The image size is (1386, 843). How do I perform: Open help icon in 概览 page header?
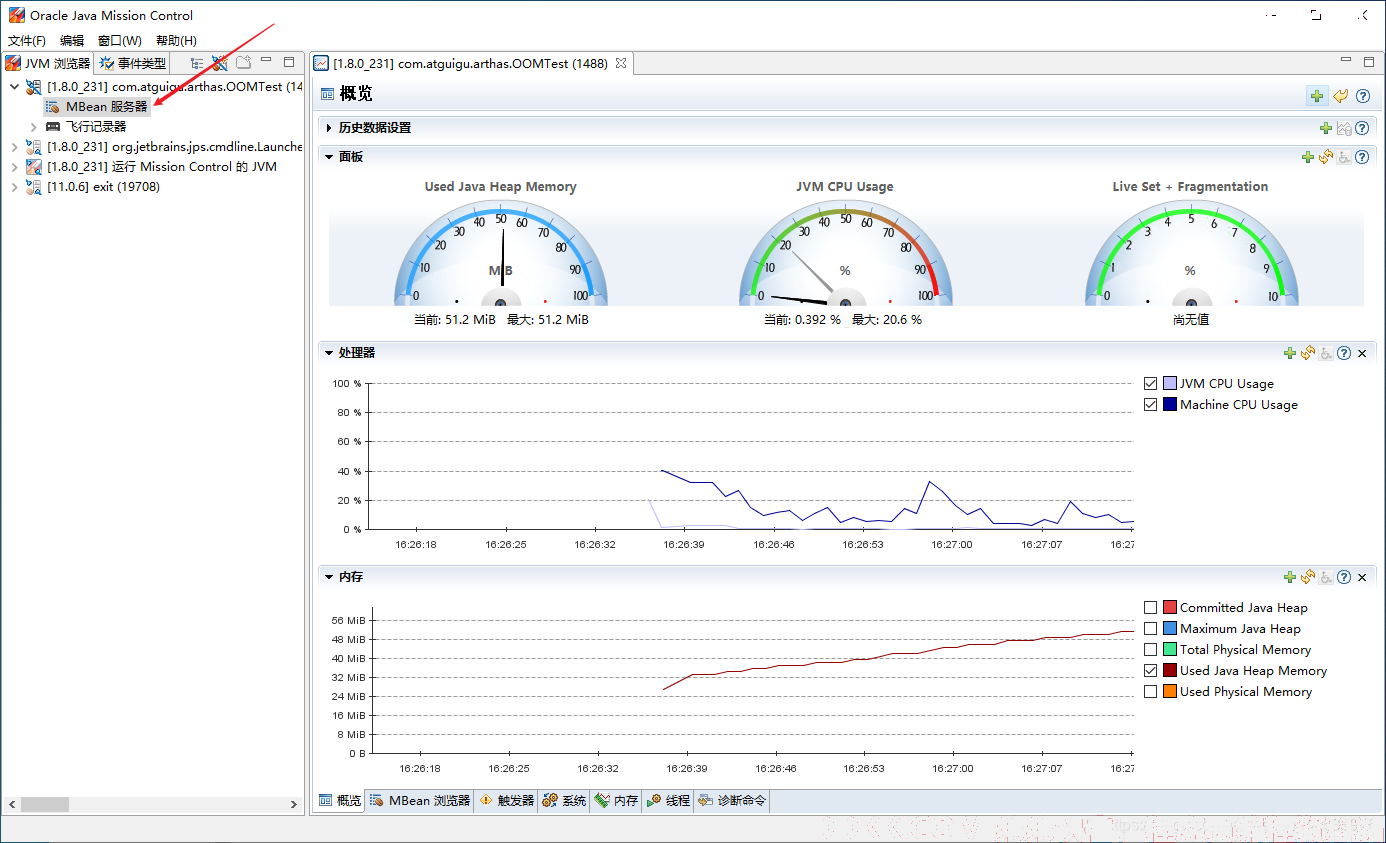1362,96
